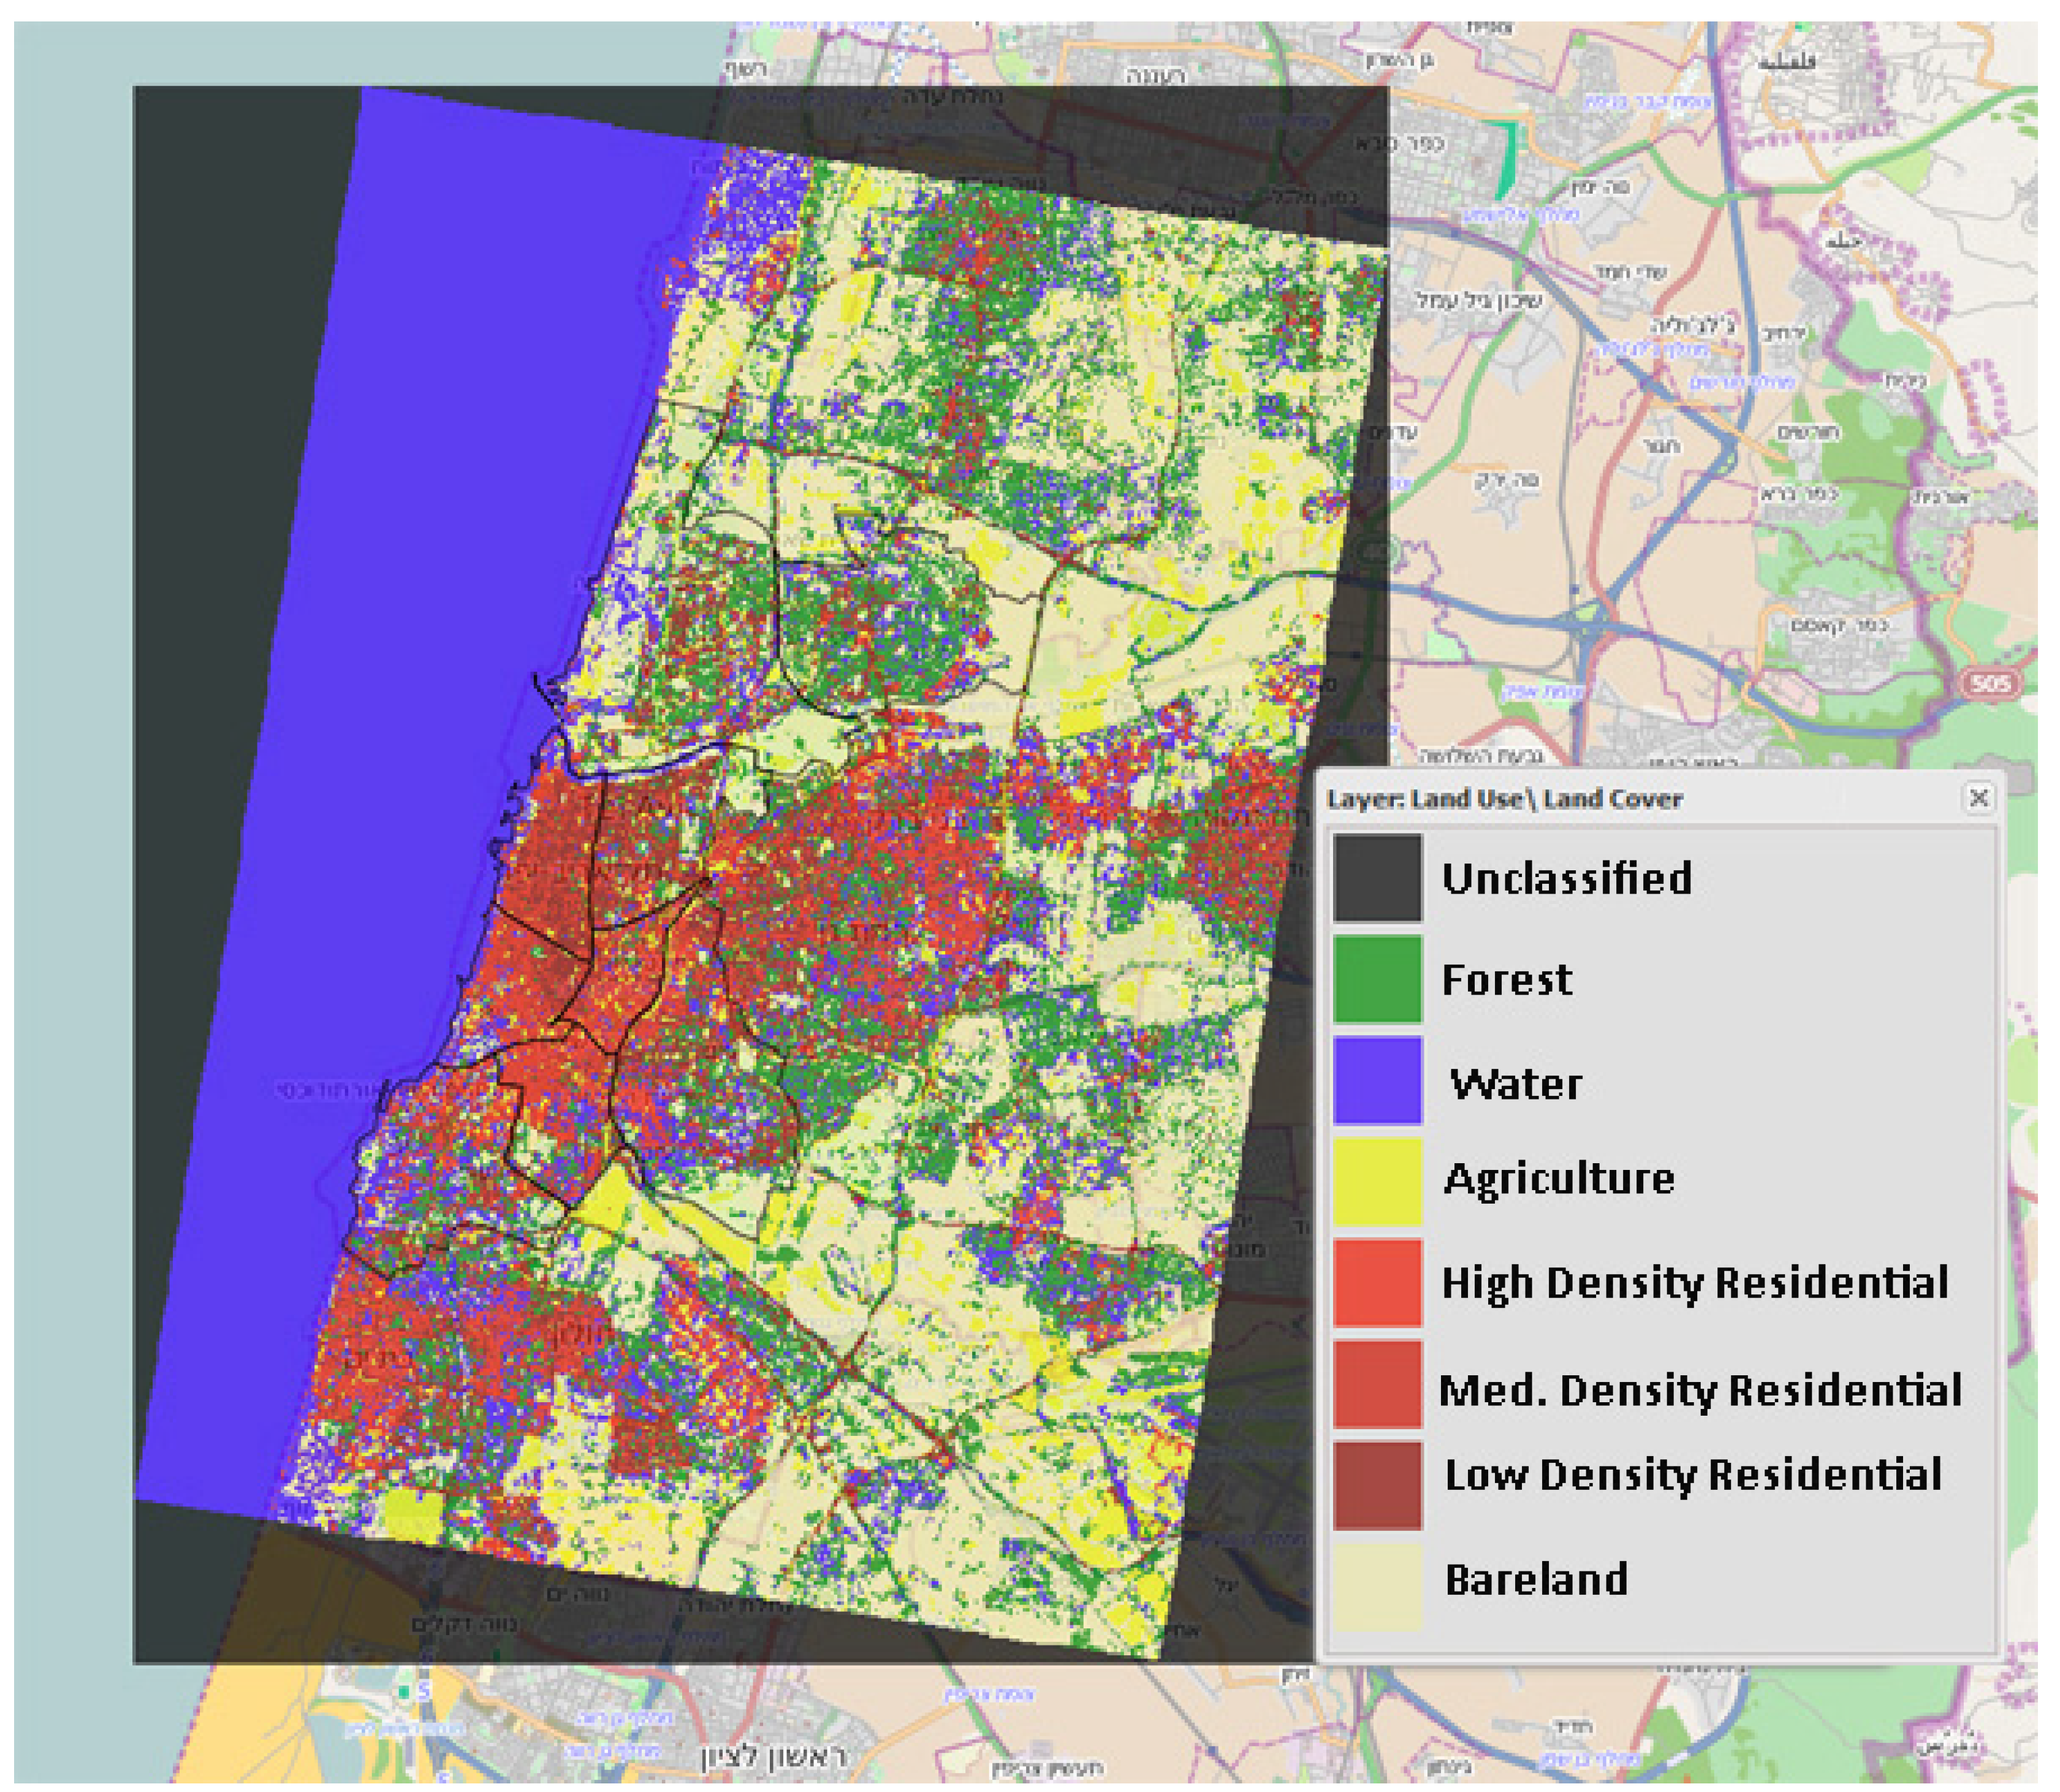Click the "High Density Residential" label
The width and height of the screenshot is (2060, 1792).
pyautogui.click(x=1695, y=1283)
